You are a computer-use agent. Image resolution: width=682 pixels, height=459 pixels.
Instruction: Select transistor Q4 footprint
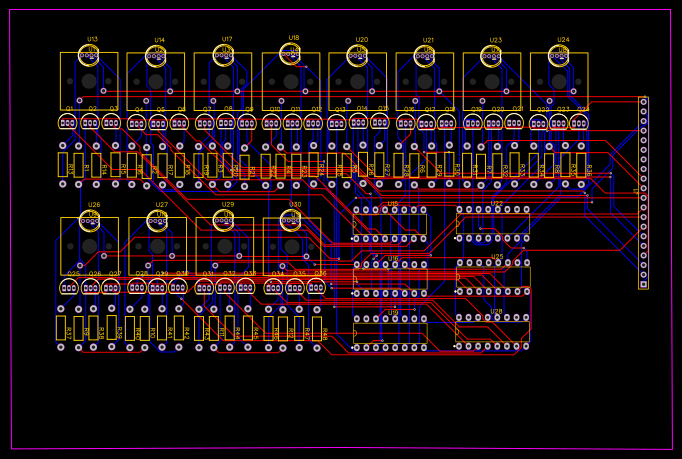pos(137,123)
